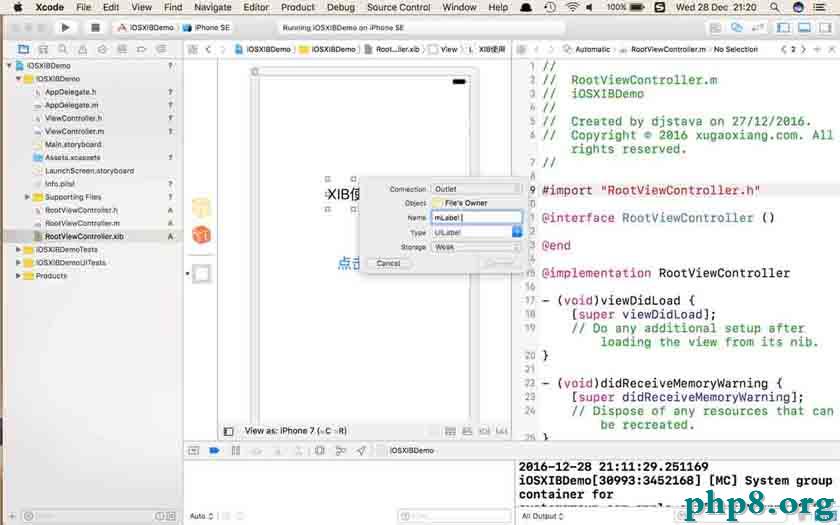The width and height of the screenshot is (840, 525).
Task: Click the Name text field containing mLabel
Action: coord(476,217)
